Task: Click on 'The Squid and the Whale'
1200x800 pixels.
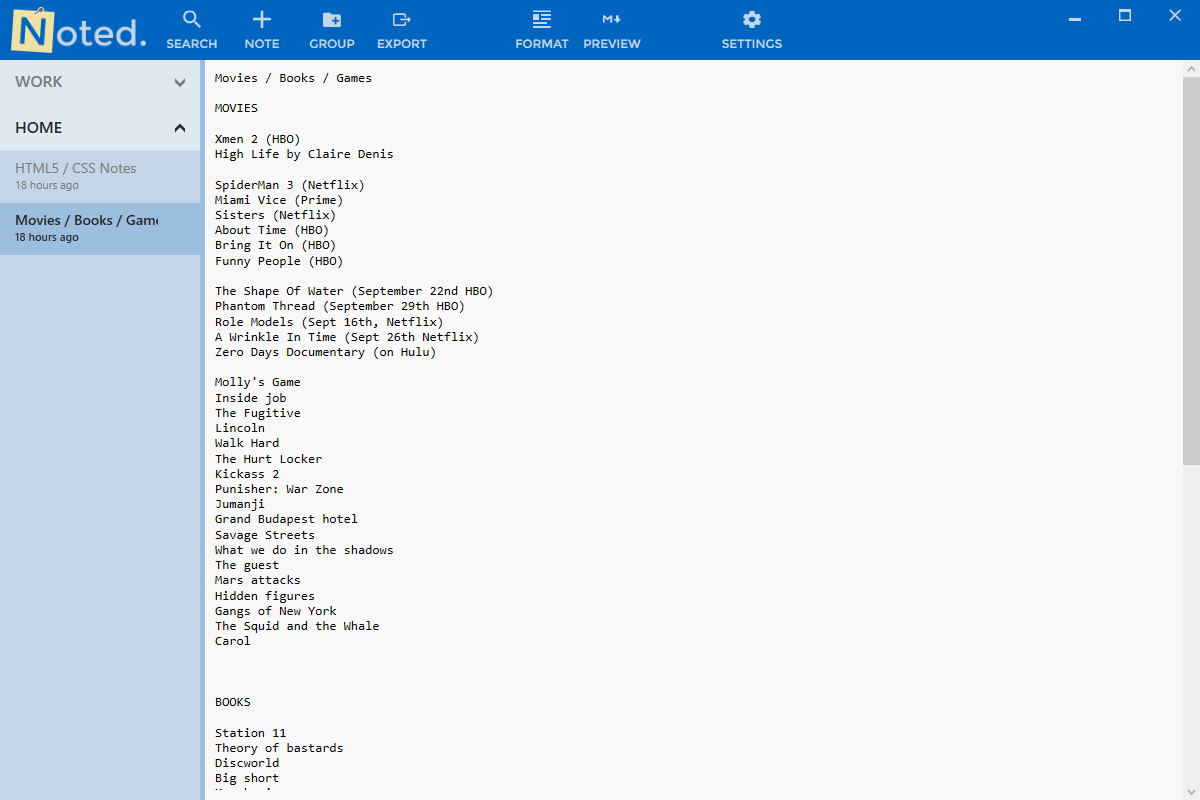Action: pyautogui.click(x=297, y=626)
